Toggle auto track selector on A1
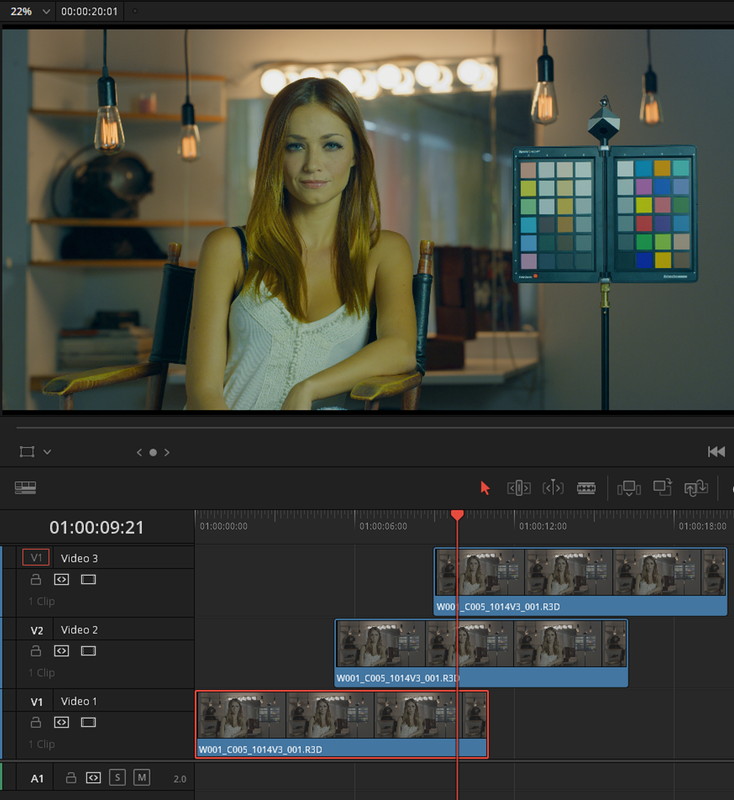Screen dimensions: 734x800 (x=93, y=778)
